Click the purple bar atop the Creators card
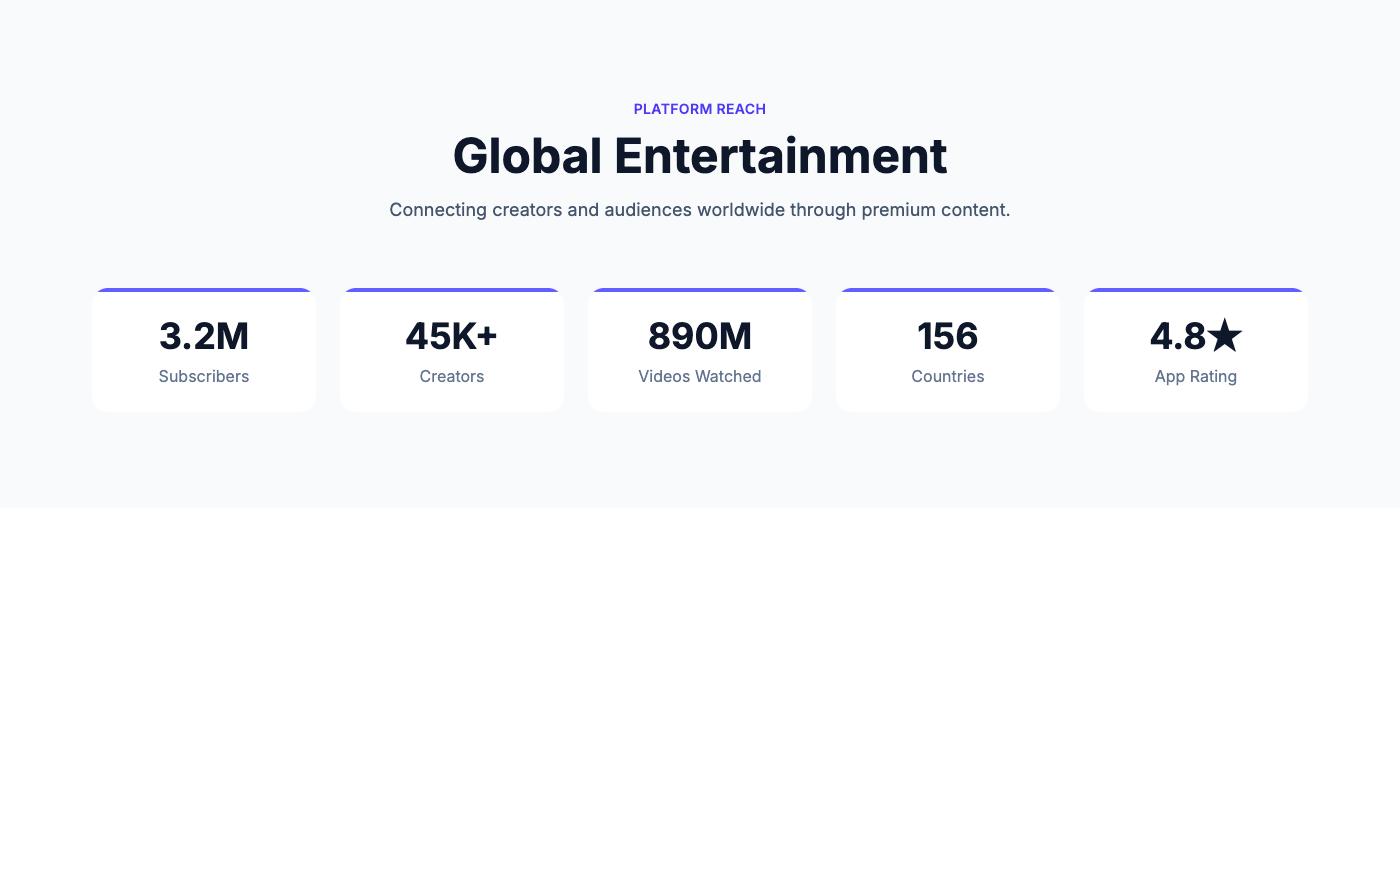 (452, 290)
